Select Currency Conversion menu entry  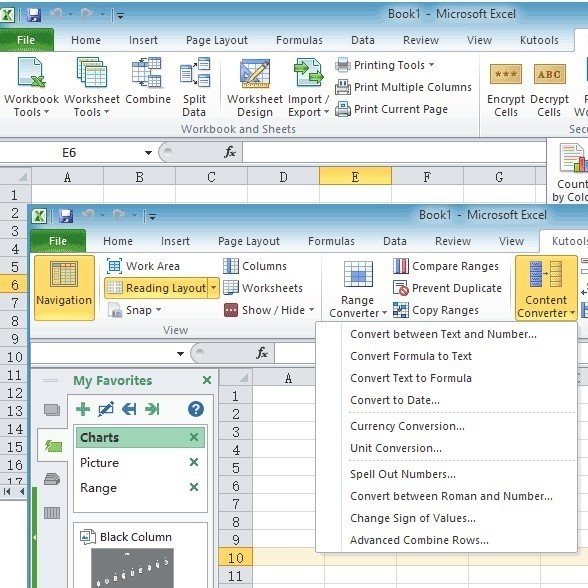coord(446,426)
